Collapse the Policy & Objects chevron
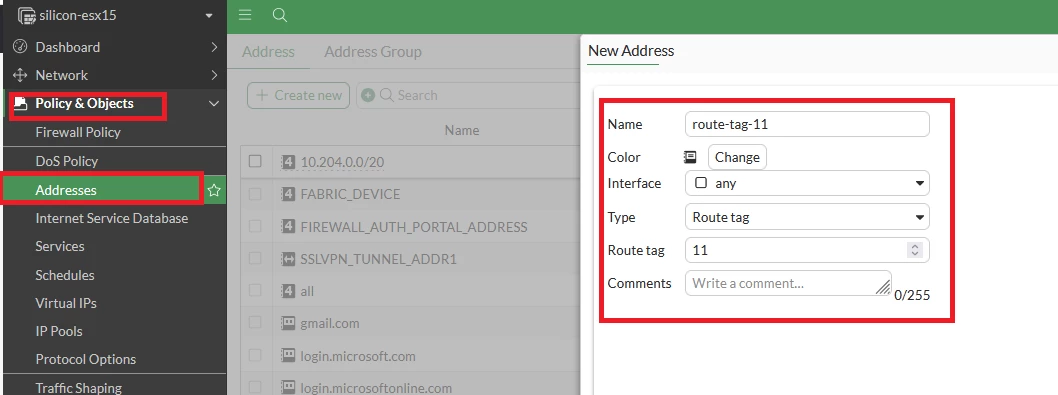Screen dimensions: 1058x395 214,103
